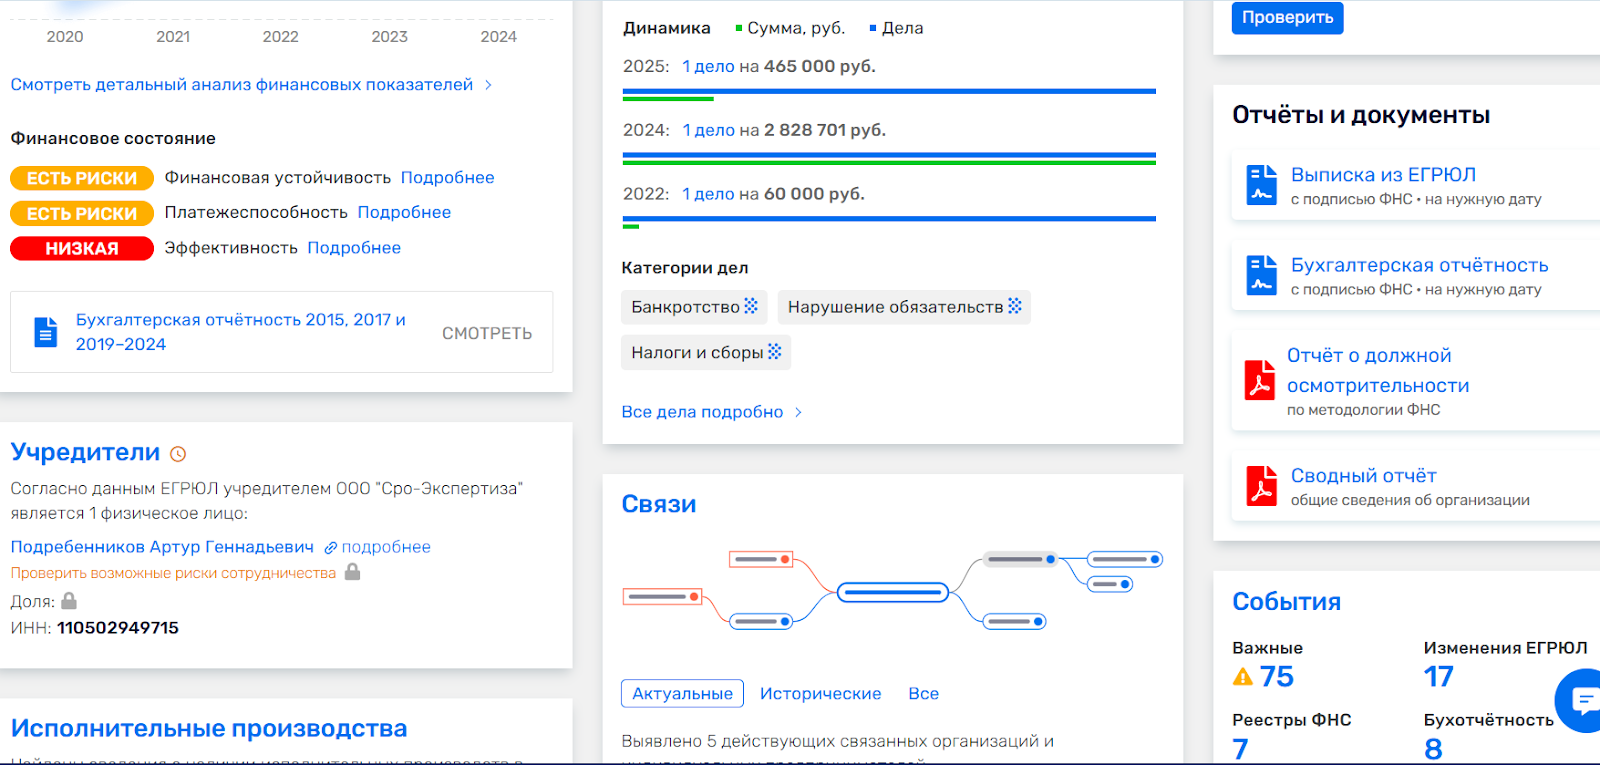Image resolution: width=1600 pixels, height=765 pixels.
Task: Open the chat support bubble icon
Action: 1584,700
